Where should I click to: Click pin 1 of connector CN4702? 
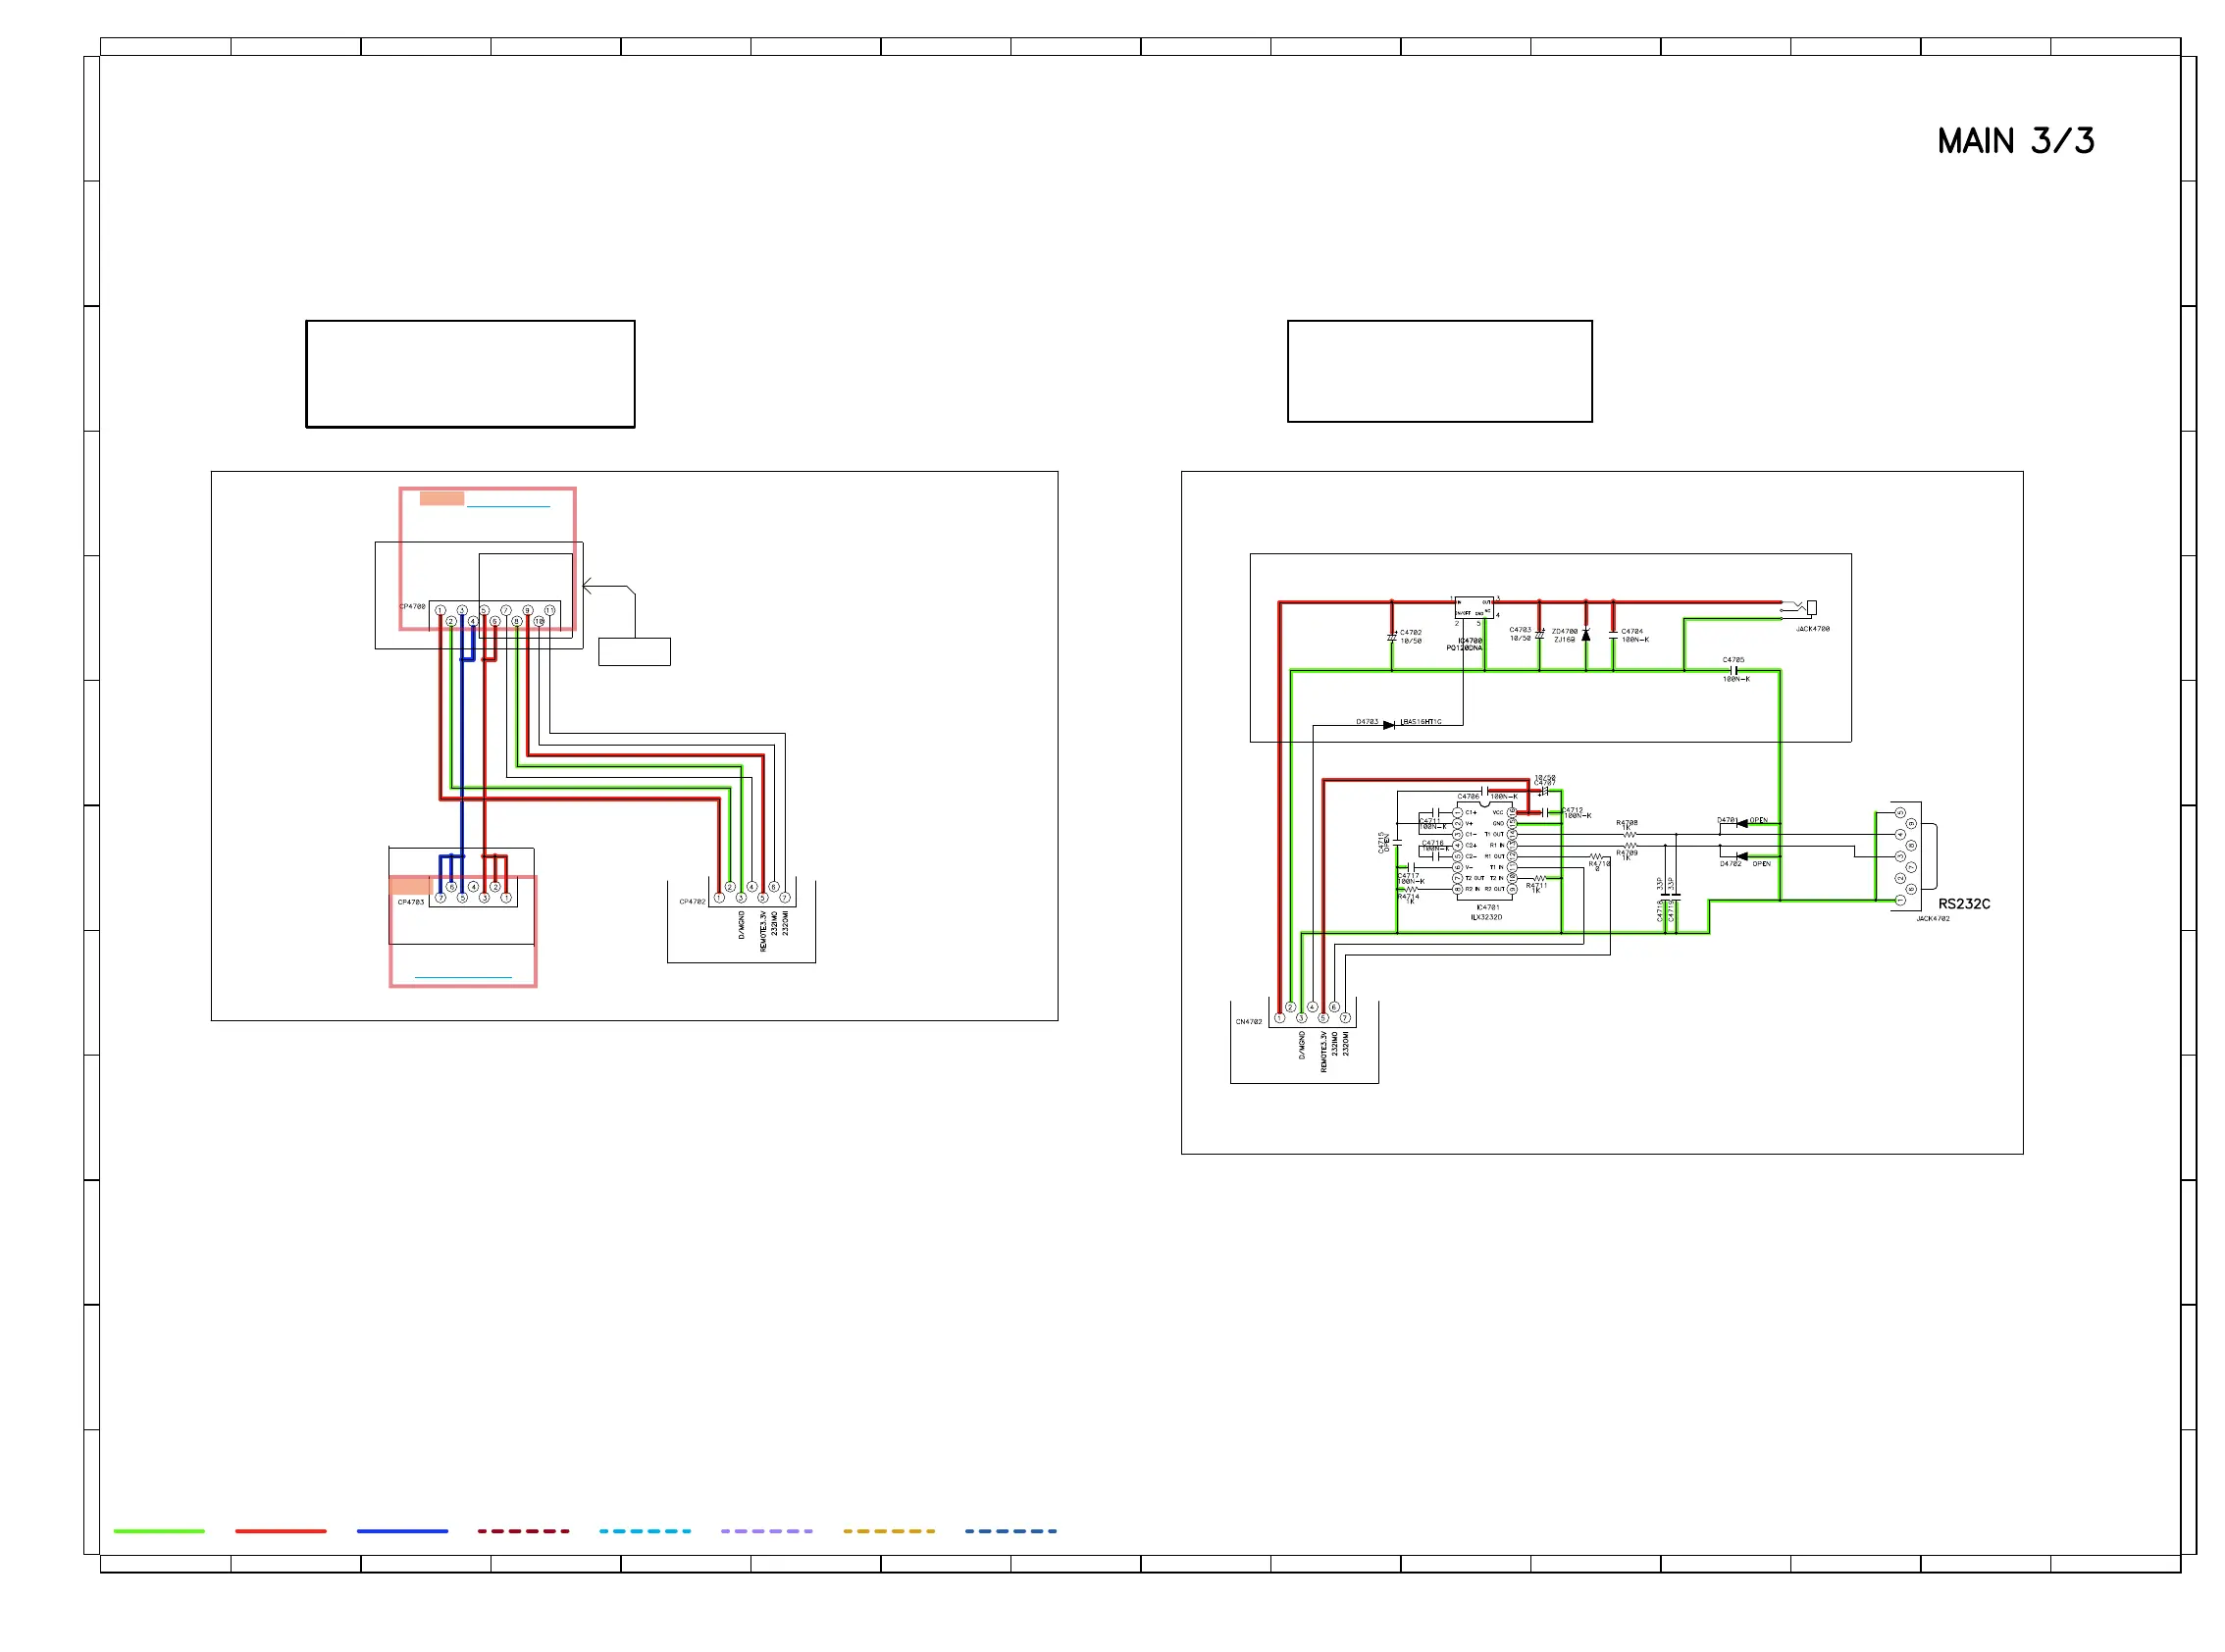[1279, 1018]
